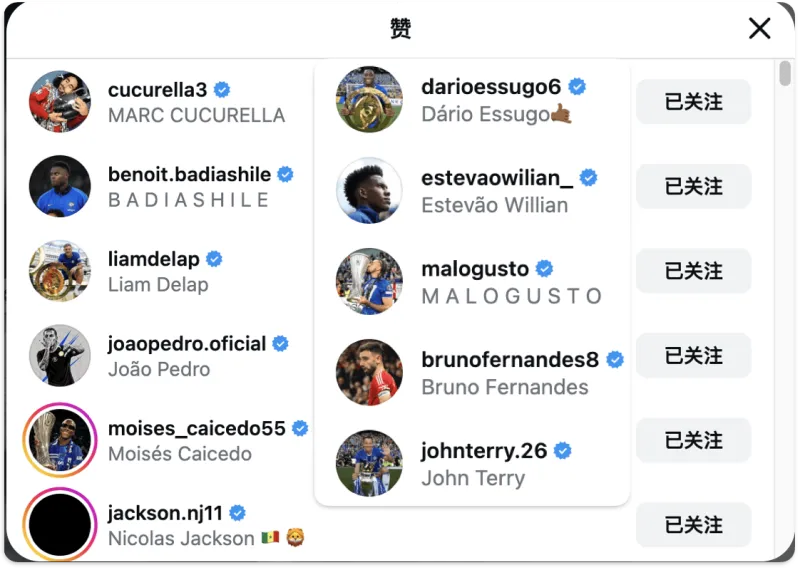View moises_caicedo55's story ring avatar

click(60, 440)
